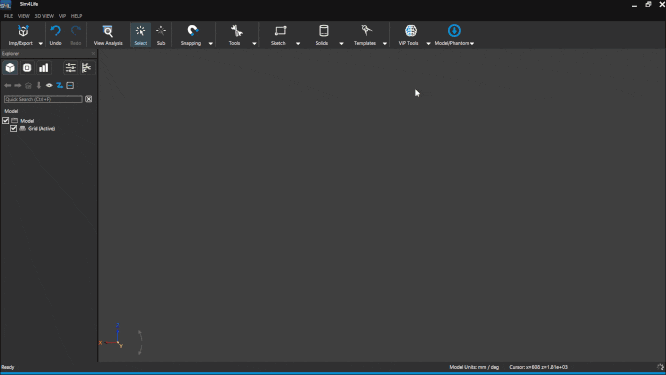Switch to the Simulation tab icon in Explorer

click(27, 68)
